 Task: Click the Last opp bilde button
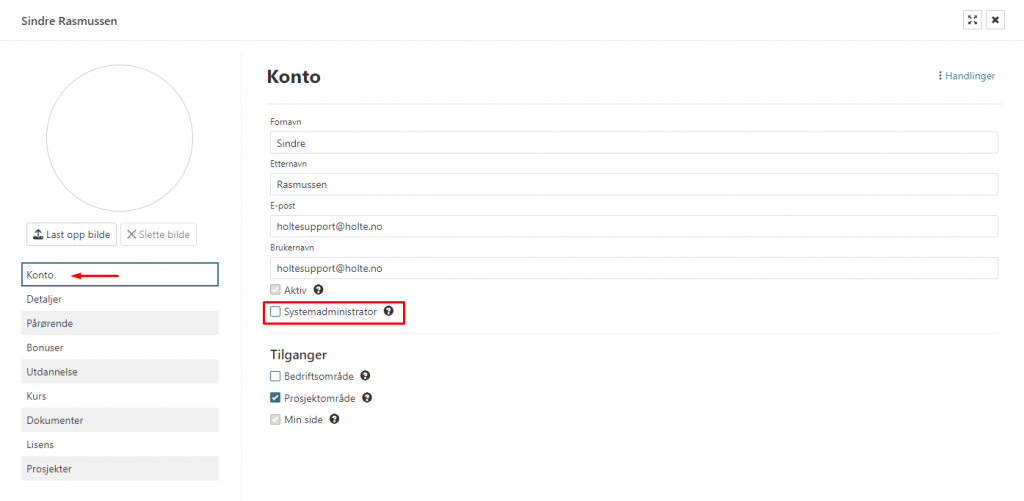[x=71, y=234]
